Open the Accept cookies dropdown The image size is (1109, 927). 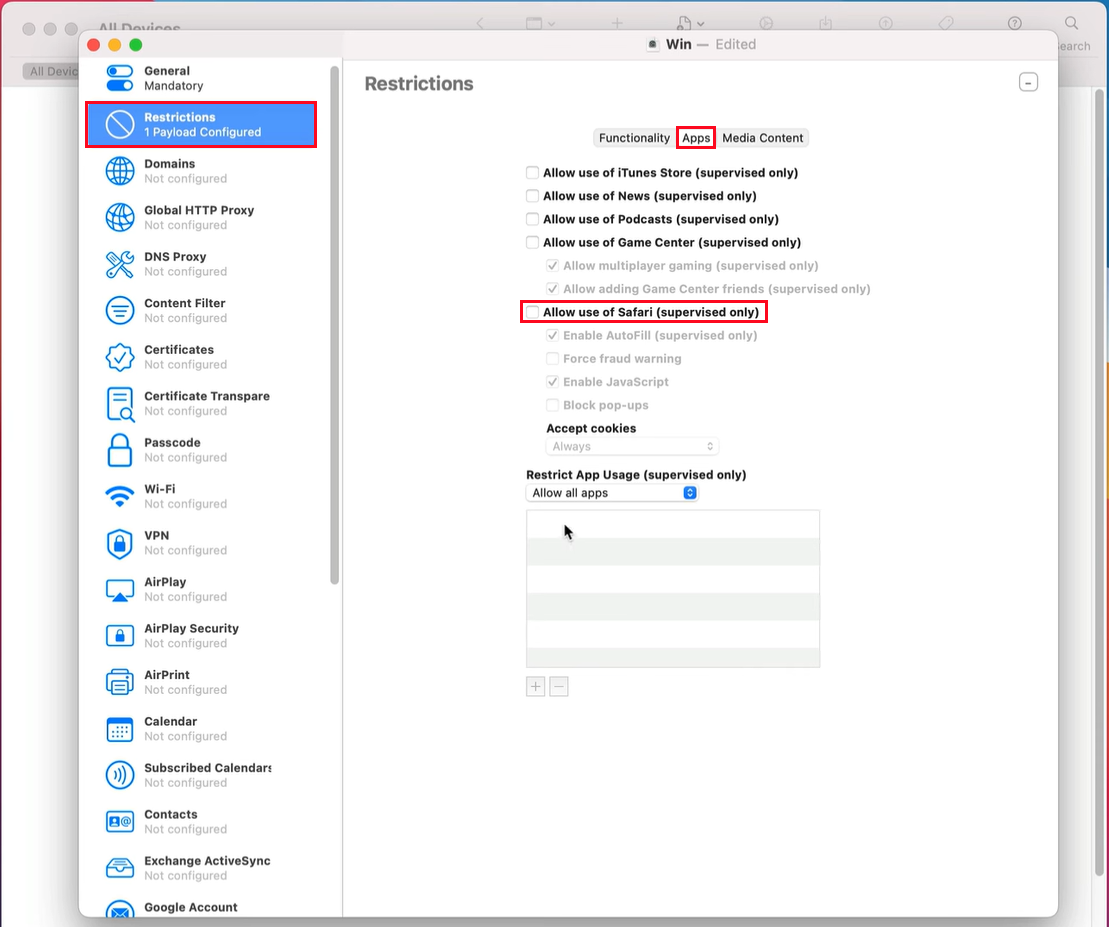click(x=632, y=447)
